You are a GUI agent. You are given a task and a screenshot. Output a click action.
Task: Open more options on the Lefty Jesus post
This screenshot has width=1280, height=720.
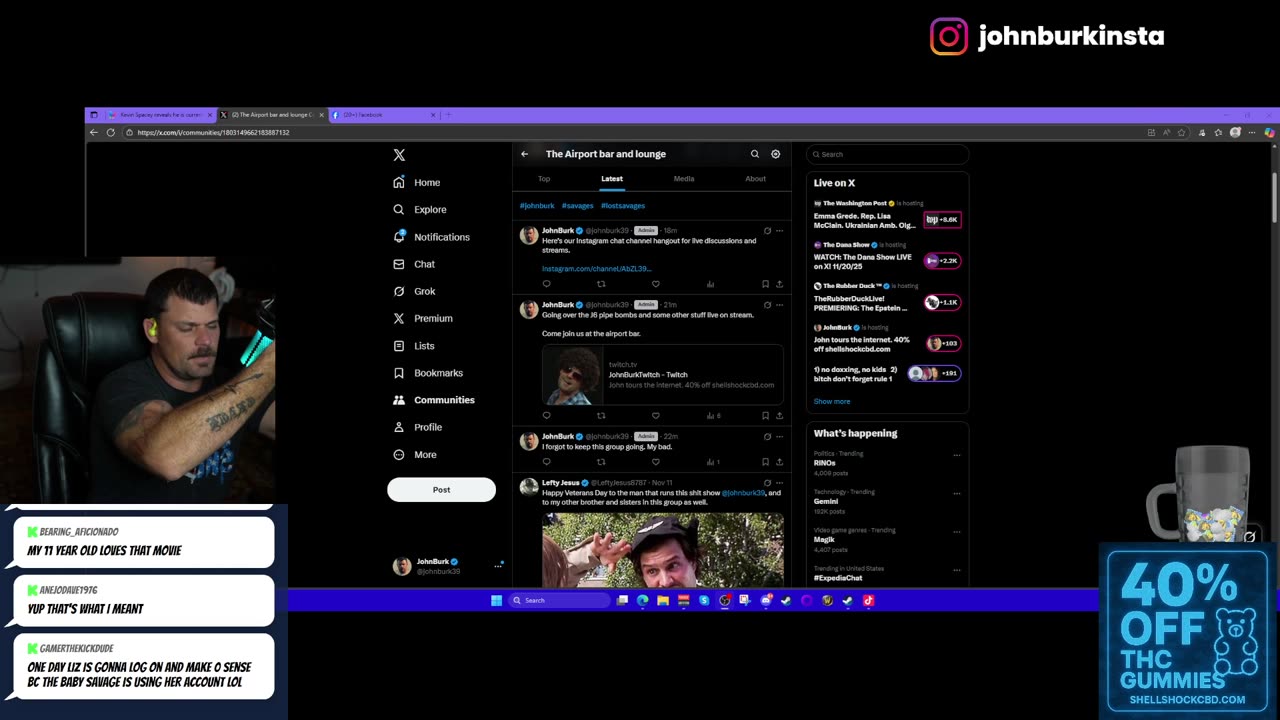pos(779,483)
